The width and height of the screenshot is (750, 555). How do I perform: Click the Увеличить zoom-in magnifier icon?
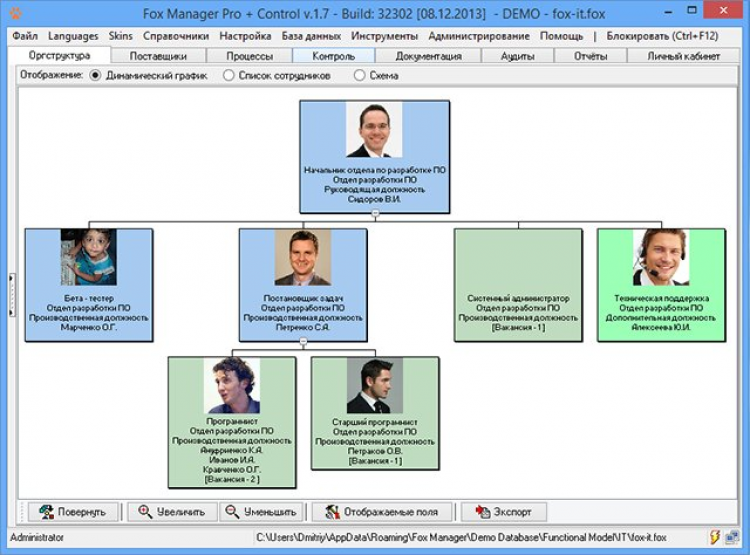(x=145, y=511)
